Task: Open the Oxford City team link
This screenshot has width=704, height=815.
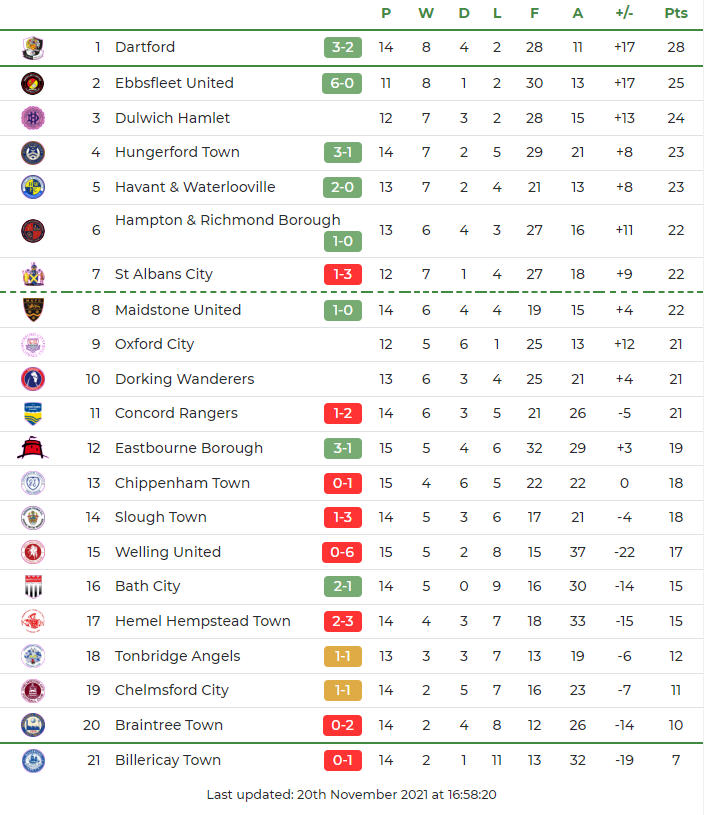Action: coord(154,344)
